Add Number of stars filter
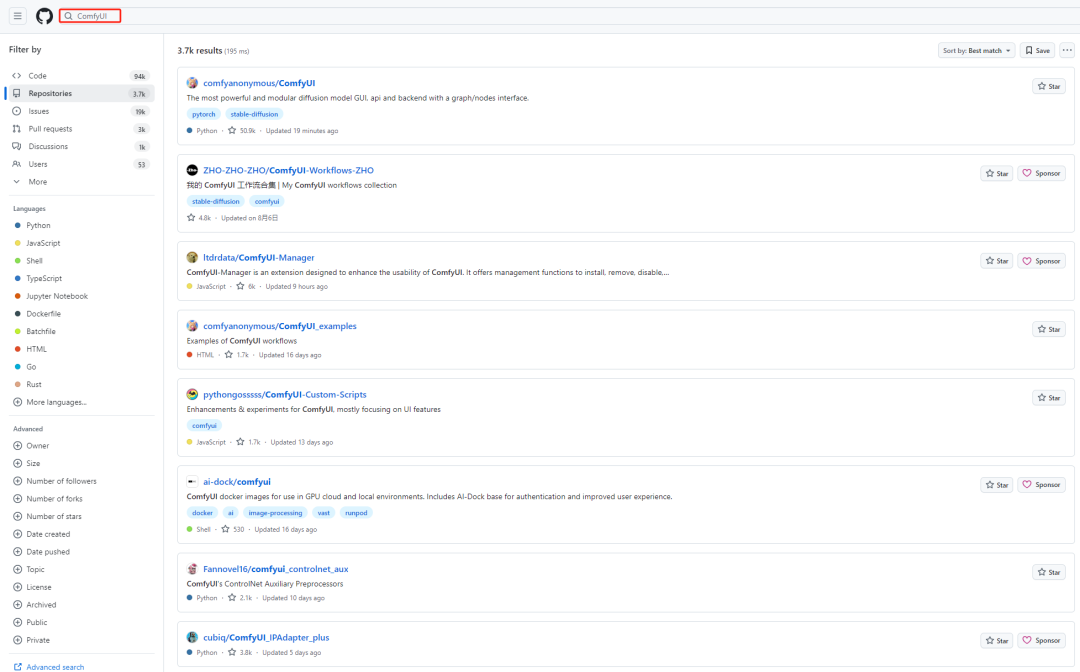The height and width of the screenshot is (672, 1080). (48, 516)
